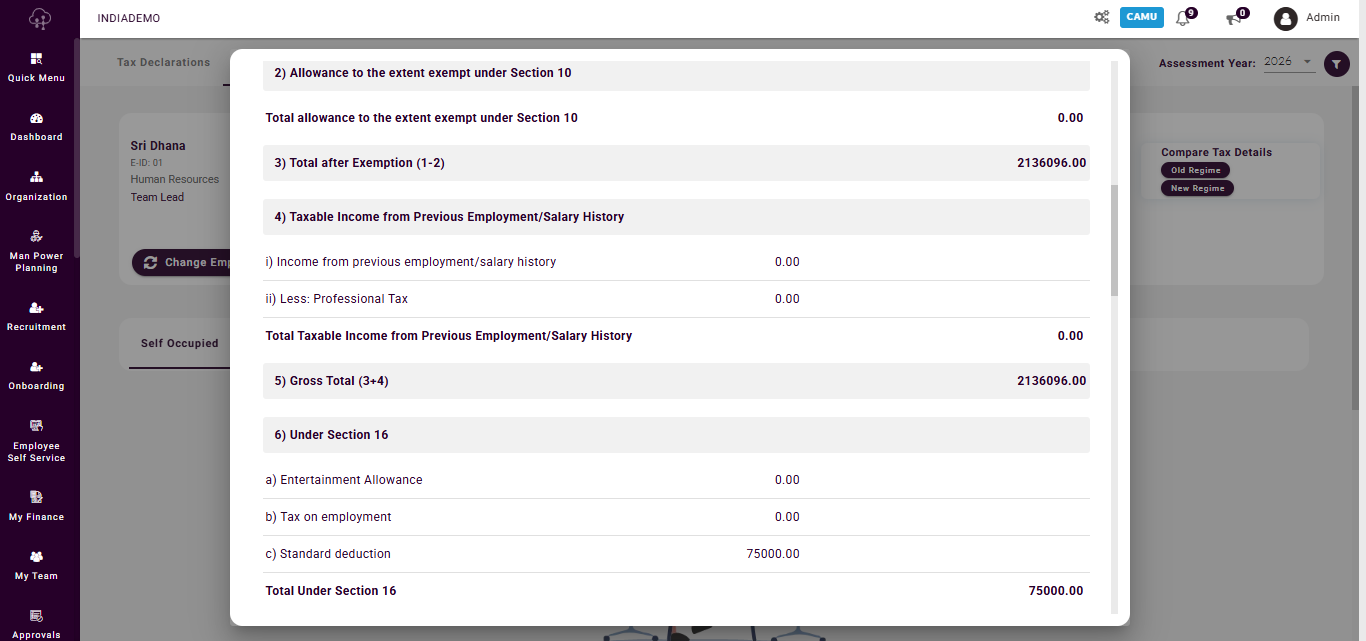This screenshot has width=1366, height=641.
Task: Click the tax details dialog scrollbar
Action: click(x=1116, y=240)
